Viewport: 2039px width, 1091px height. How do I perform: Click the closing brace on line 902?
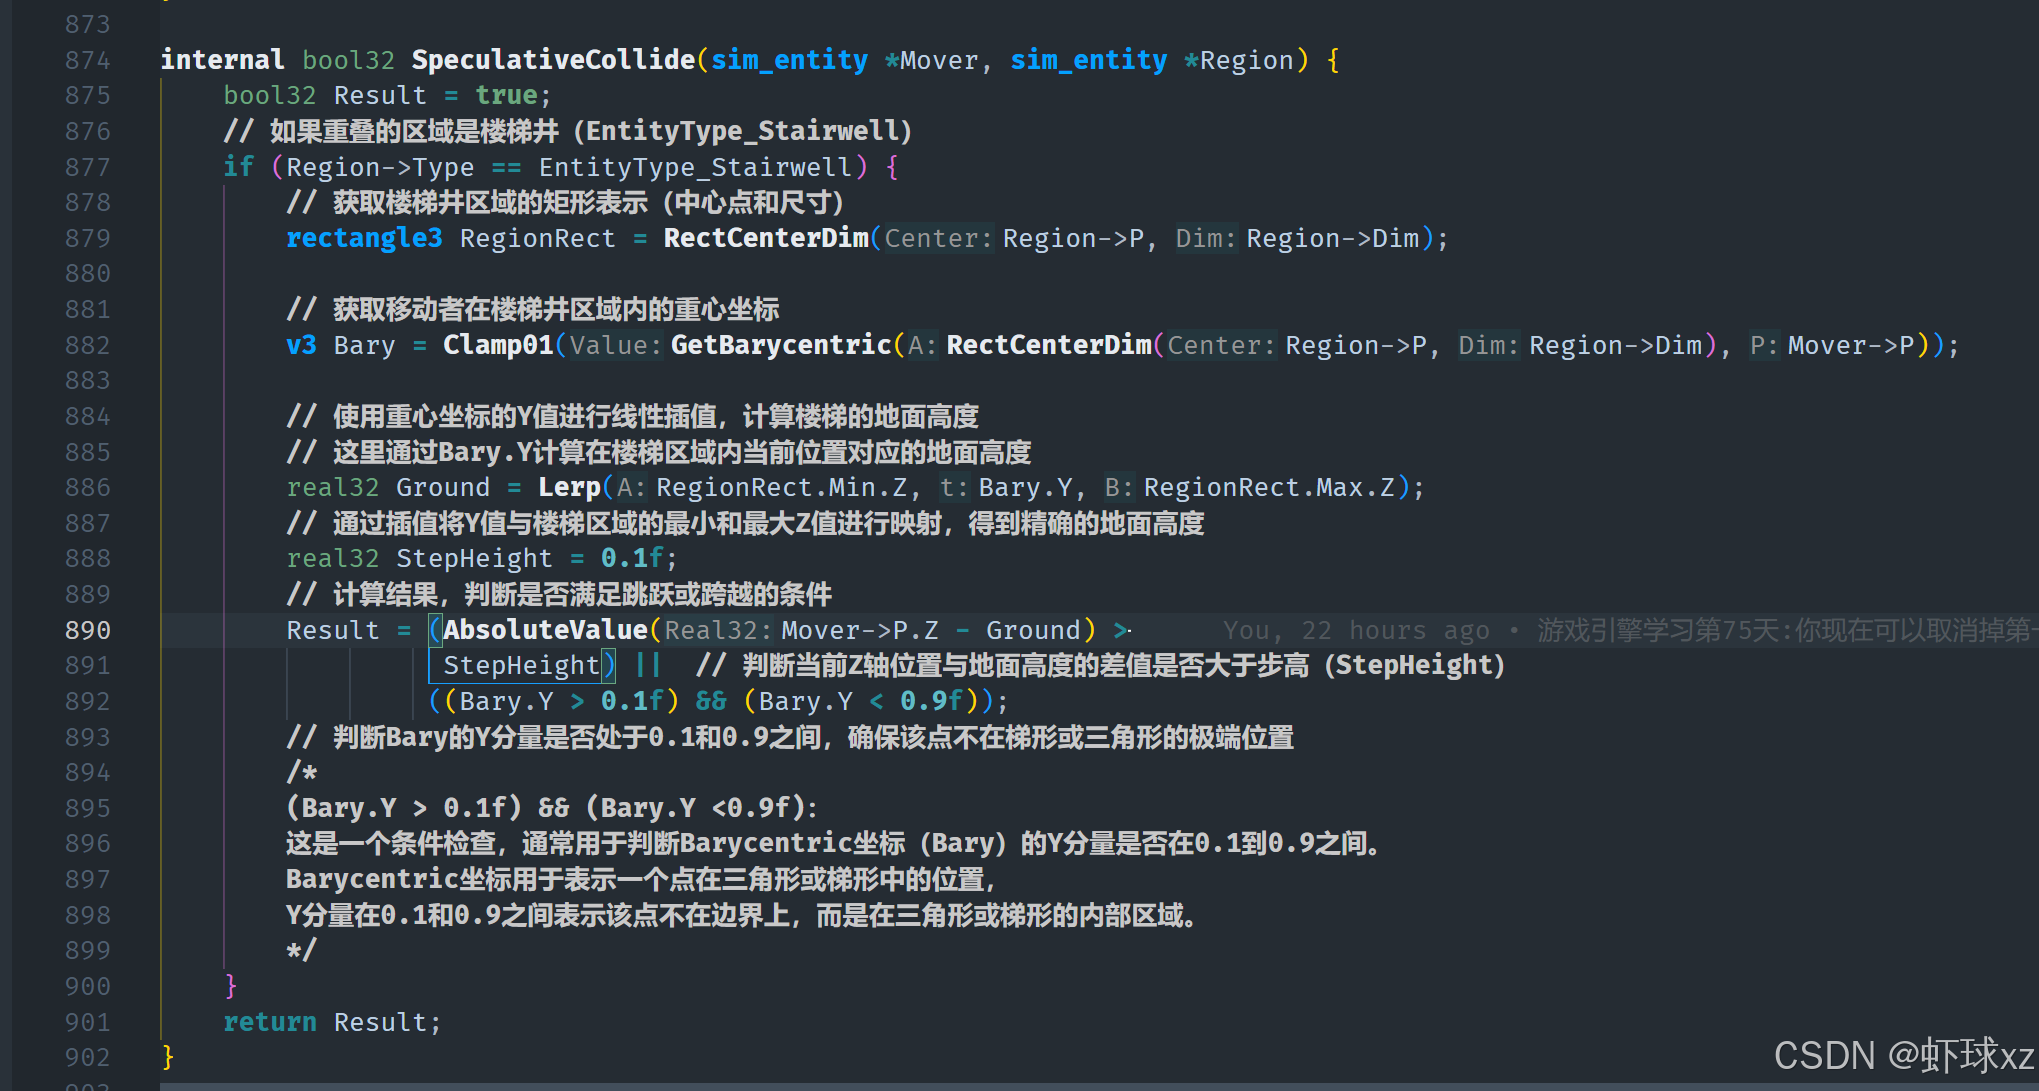pos(168,1057)
